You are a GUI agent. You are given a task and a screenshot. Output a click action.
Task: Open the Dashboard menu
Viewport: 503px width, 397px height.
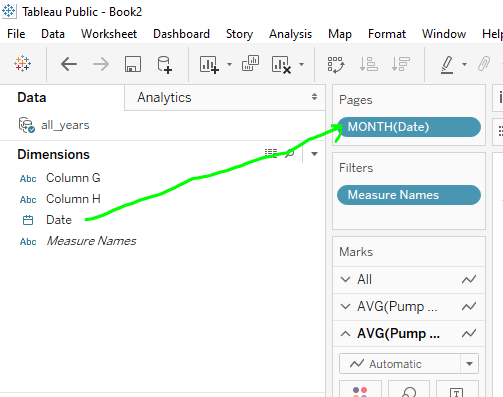coord(181,34)
